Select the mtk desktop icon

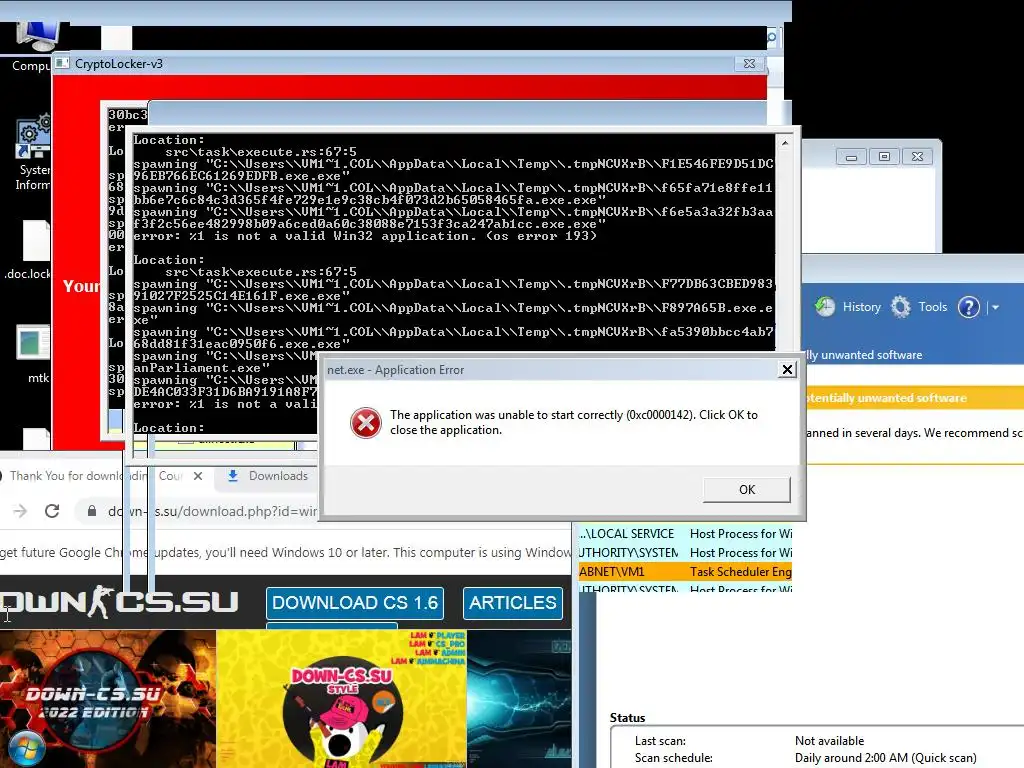pyautogui.click(x=34, y=354)
